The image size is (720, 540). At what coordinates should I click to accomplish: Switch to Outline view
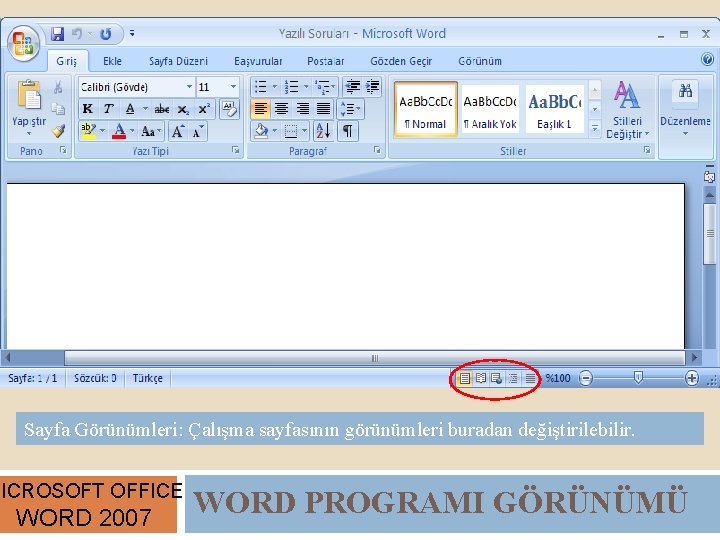(x=513, y=378)
